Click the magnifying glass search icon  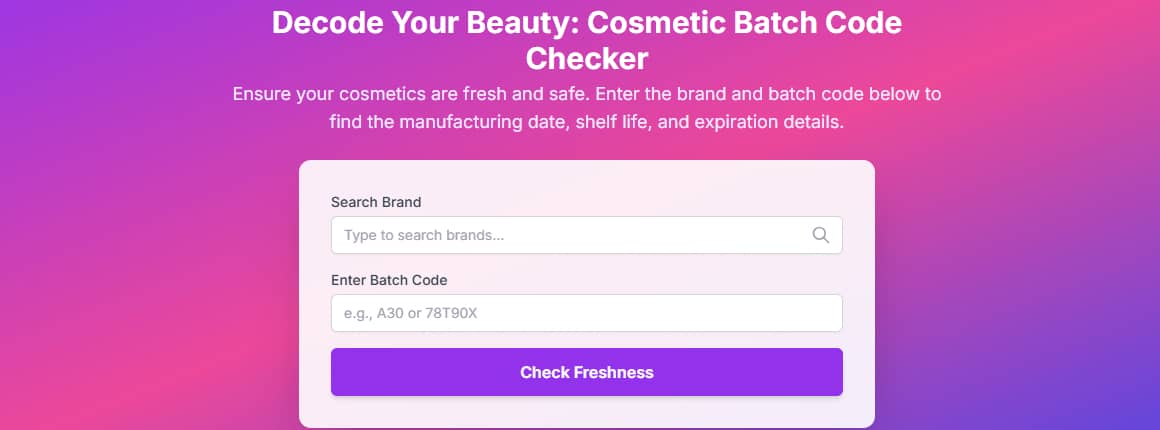pyautogui.click(x=821, y=235)
